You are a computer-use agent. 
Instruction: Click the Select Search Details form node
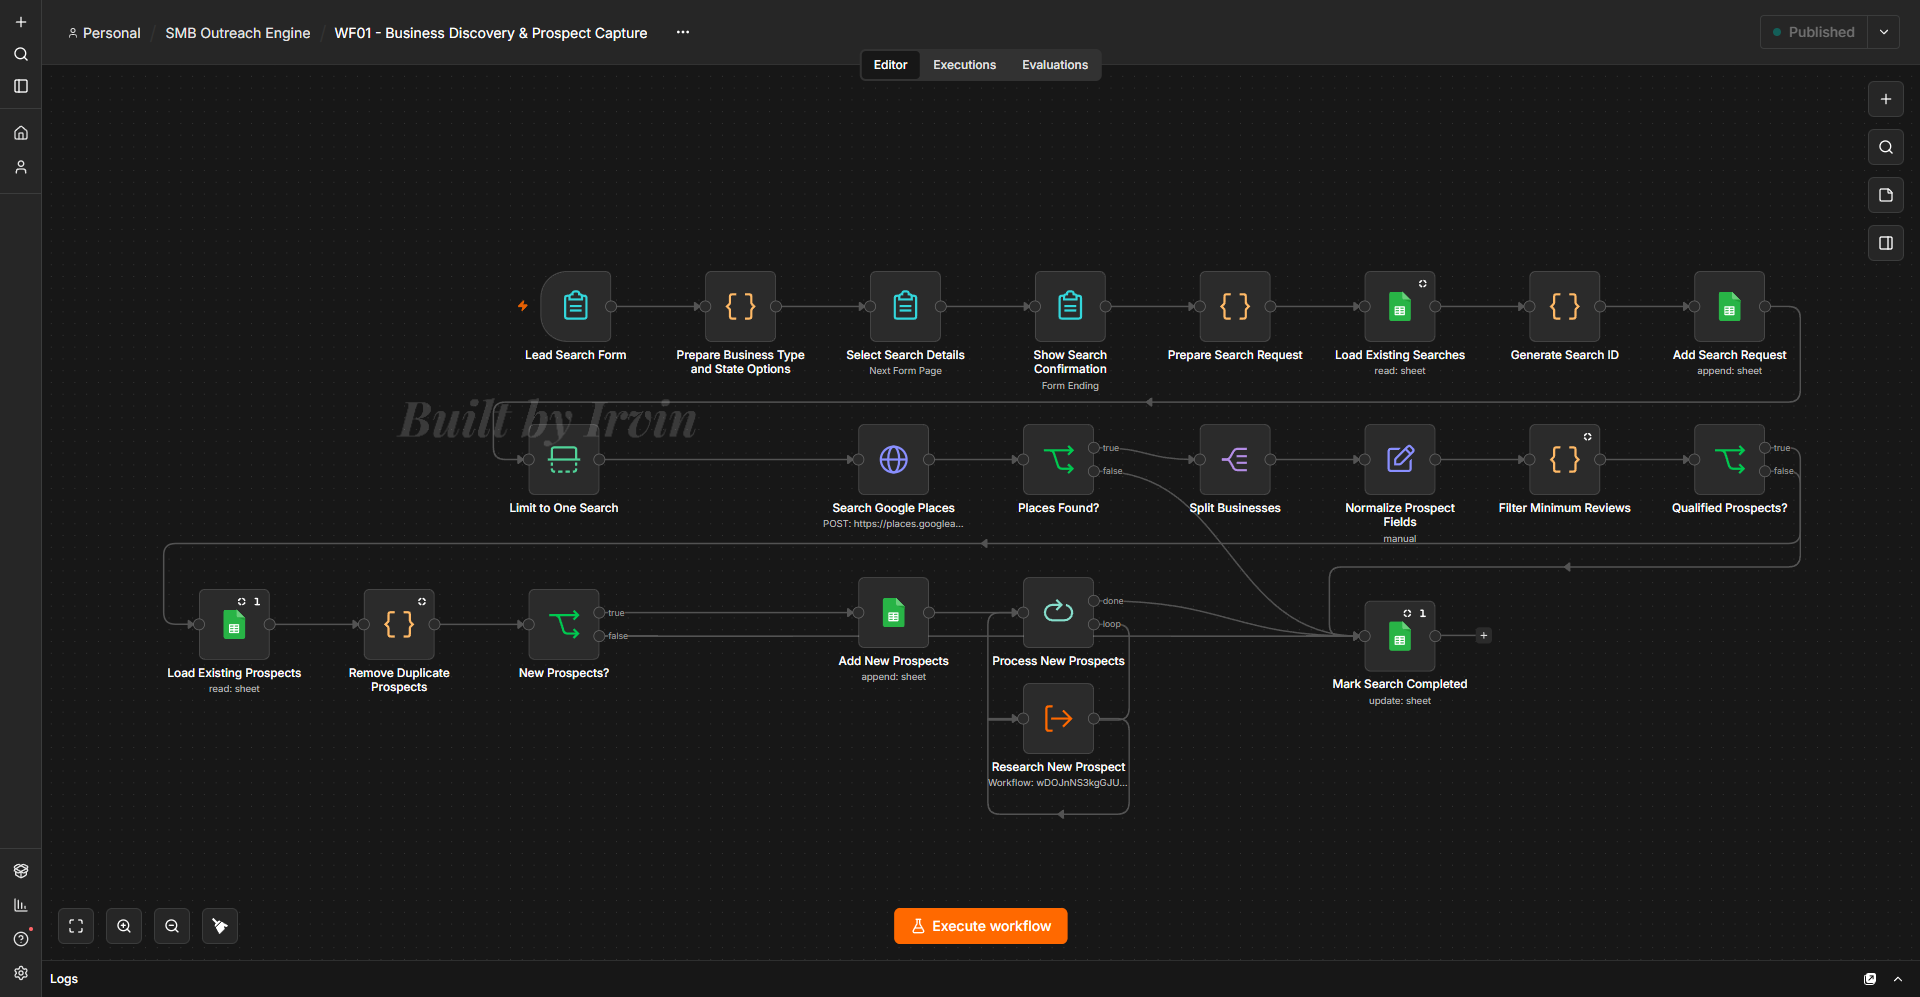click(x=905, y=306)
